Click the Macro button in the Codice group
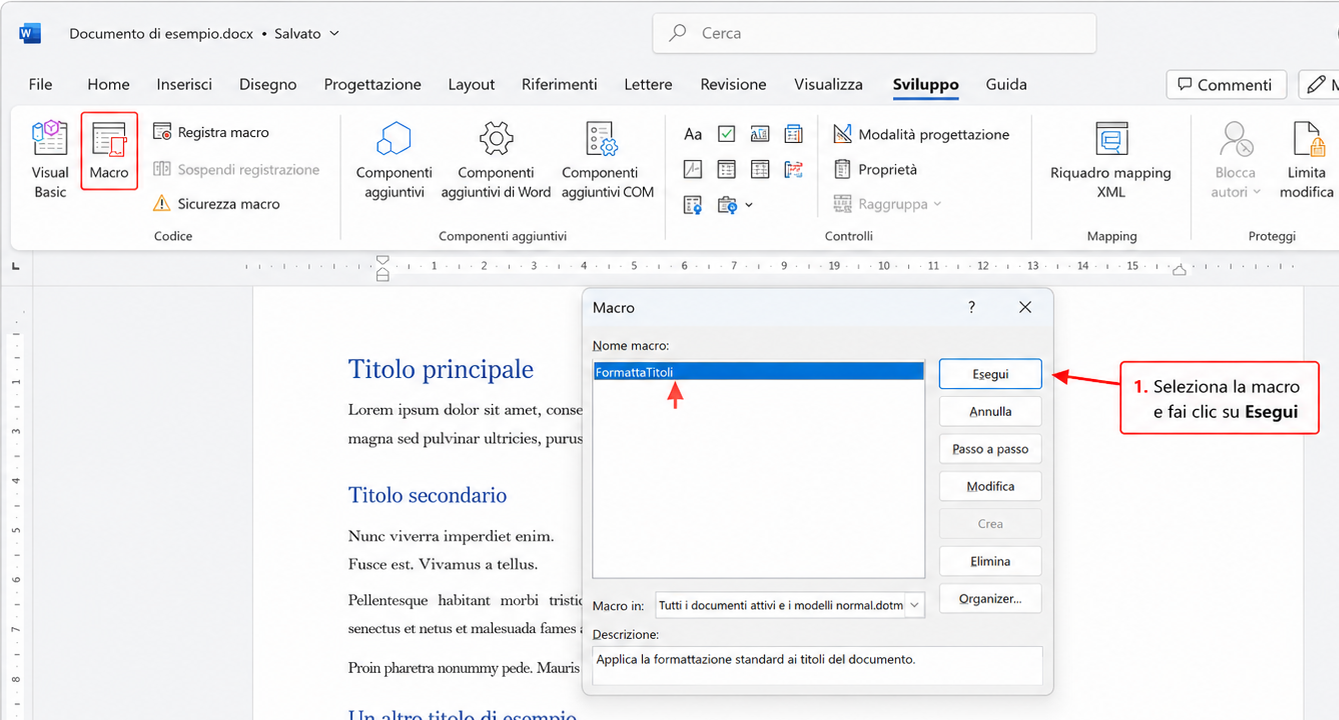1339x720 pixels. [x=109, y=151]
